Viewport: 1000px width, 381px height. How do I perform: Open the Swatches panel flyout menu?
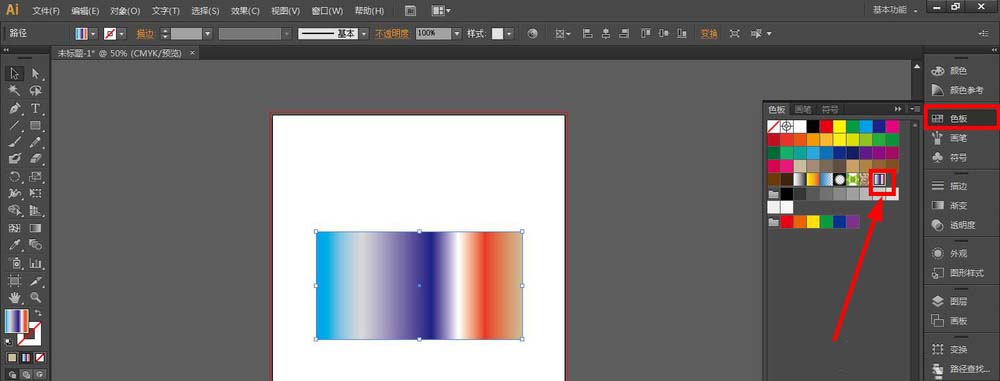point(916,109)
